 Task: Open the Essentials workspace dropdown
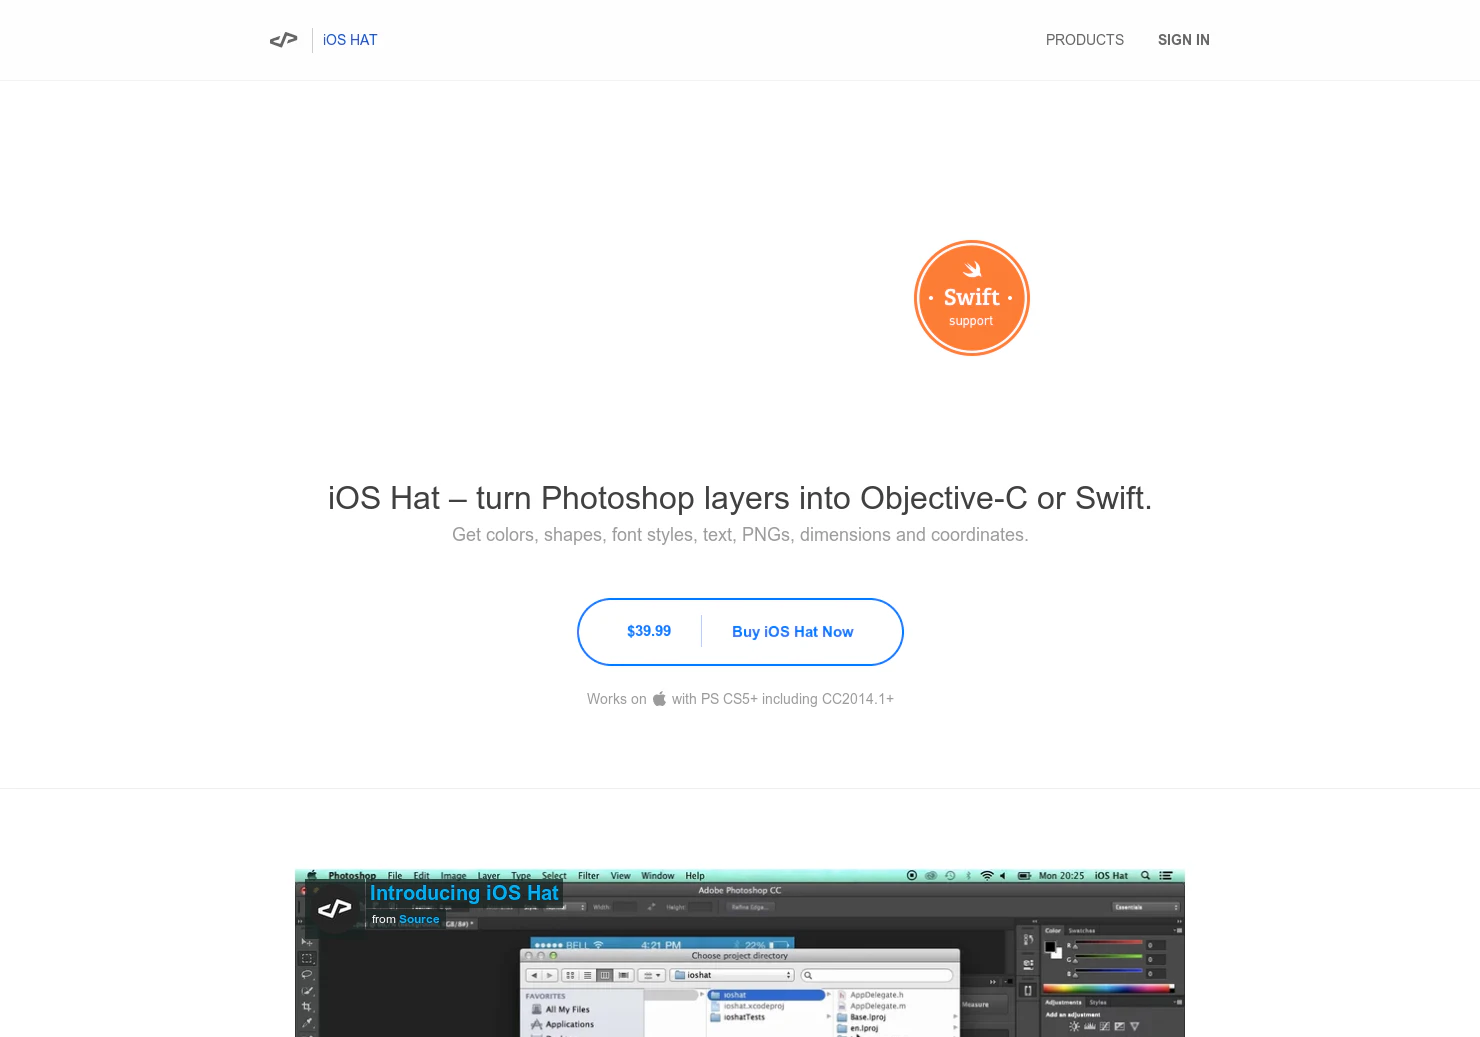[x=1146, y=907]
